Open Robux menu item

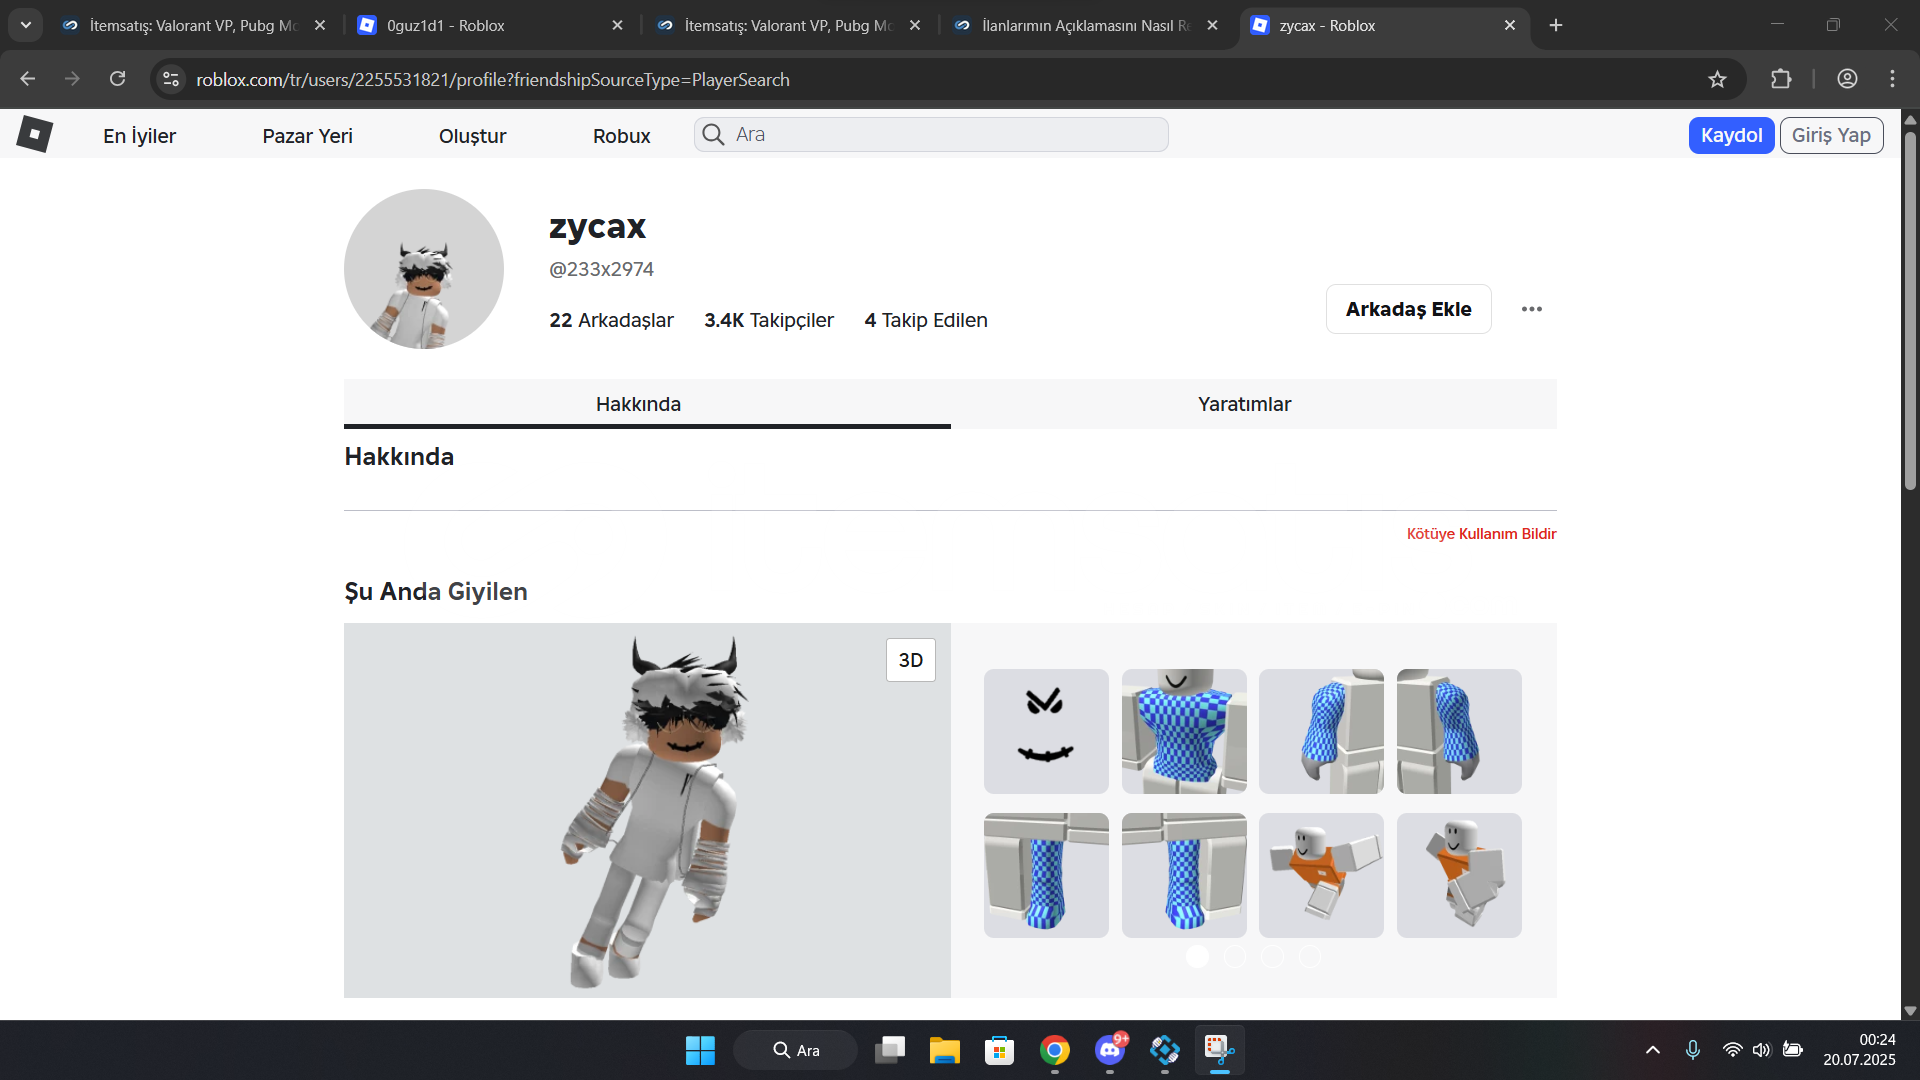pyautogui.click(x=621, y=136)
